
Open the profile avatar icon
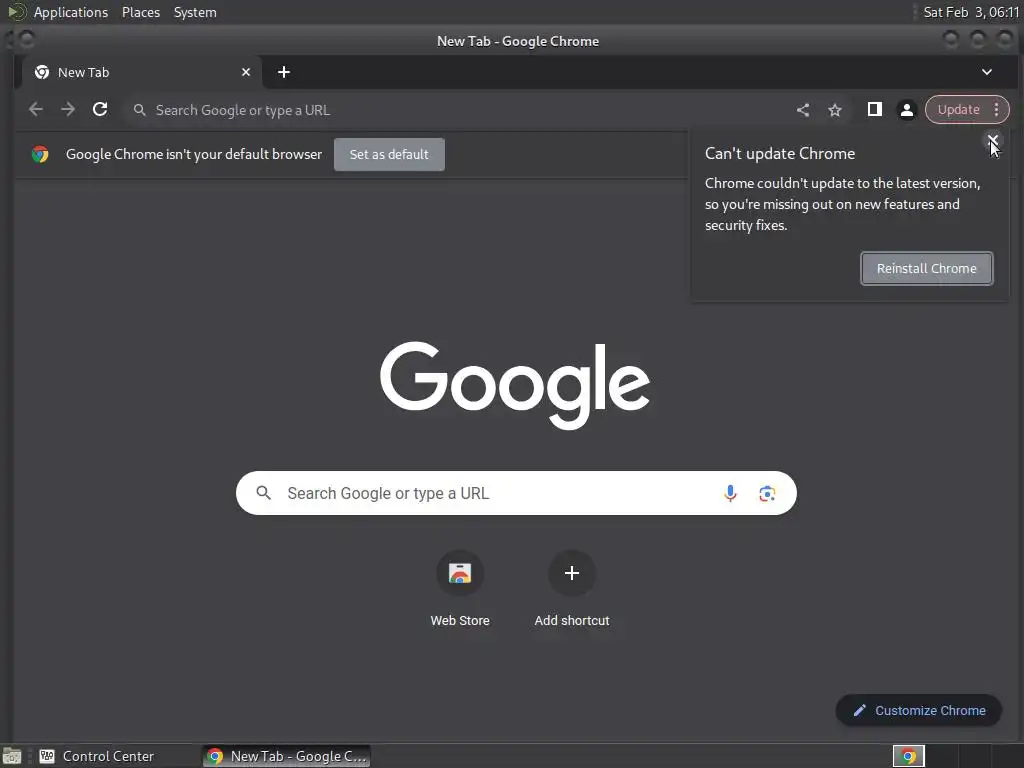click(906, 110)
